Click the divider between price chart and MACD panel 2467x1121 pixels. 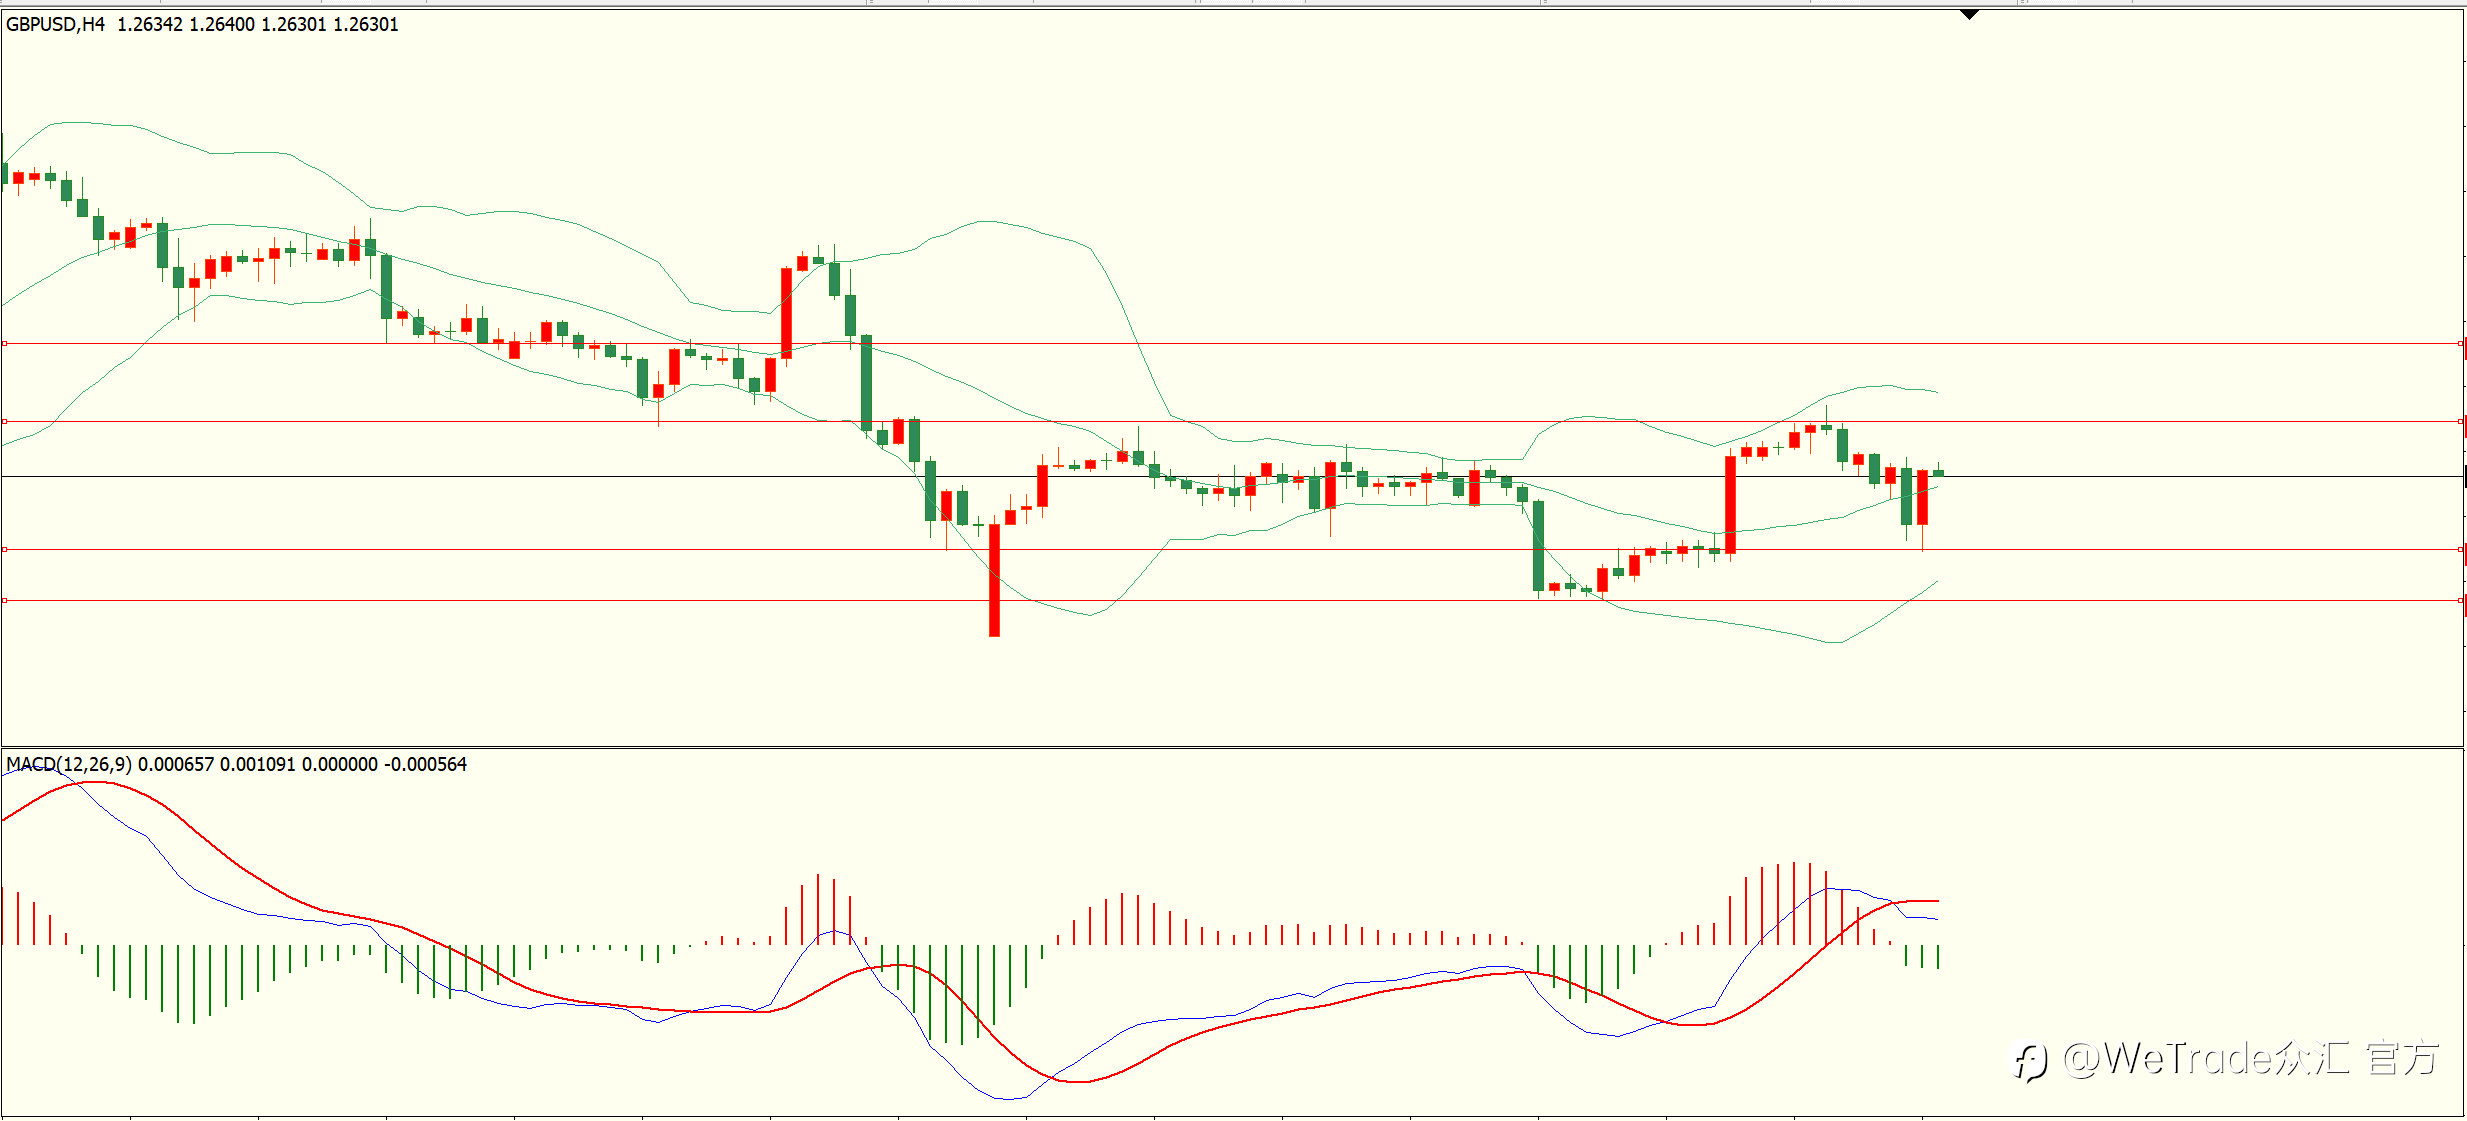coord(1232,747)
